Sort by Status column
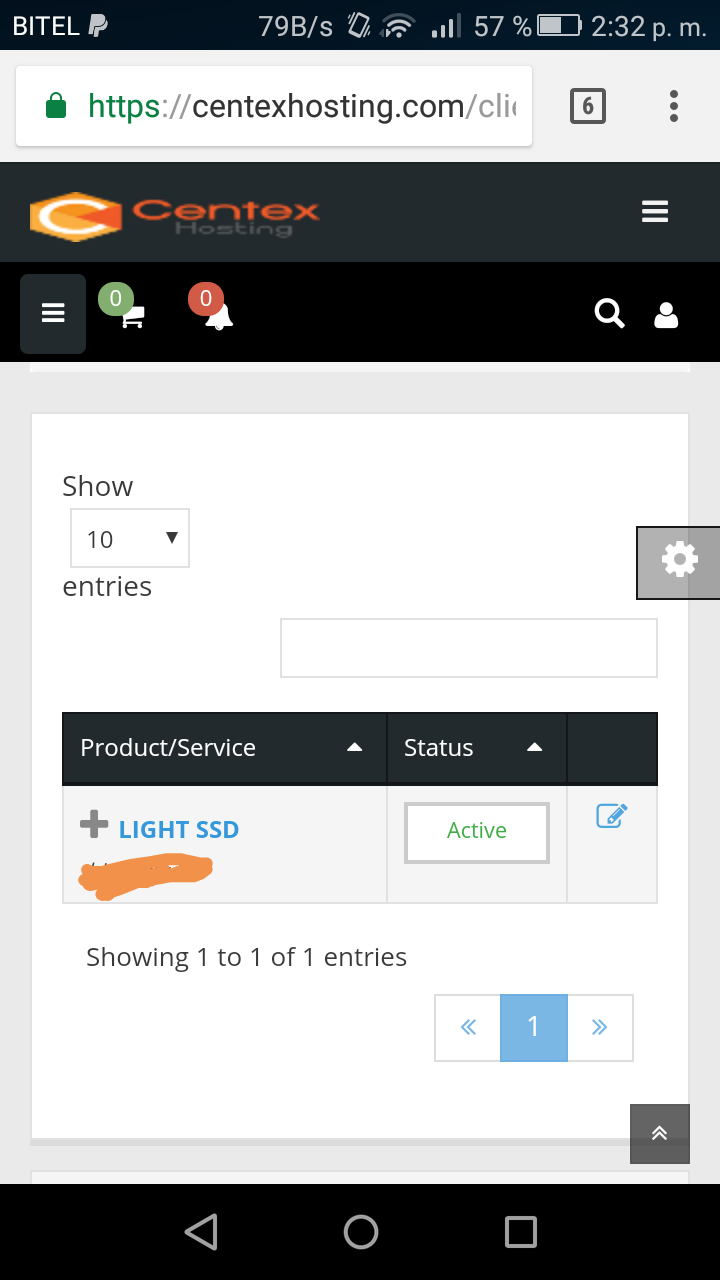 coord(477,748)
